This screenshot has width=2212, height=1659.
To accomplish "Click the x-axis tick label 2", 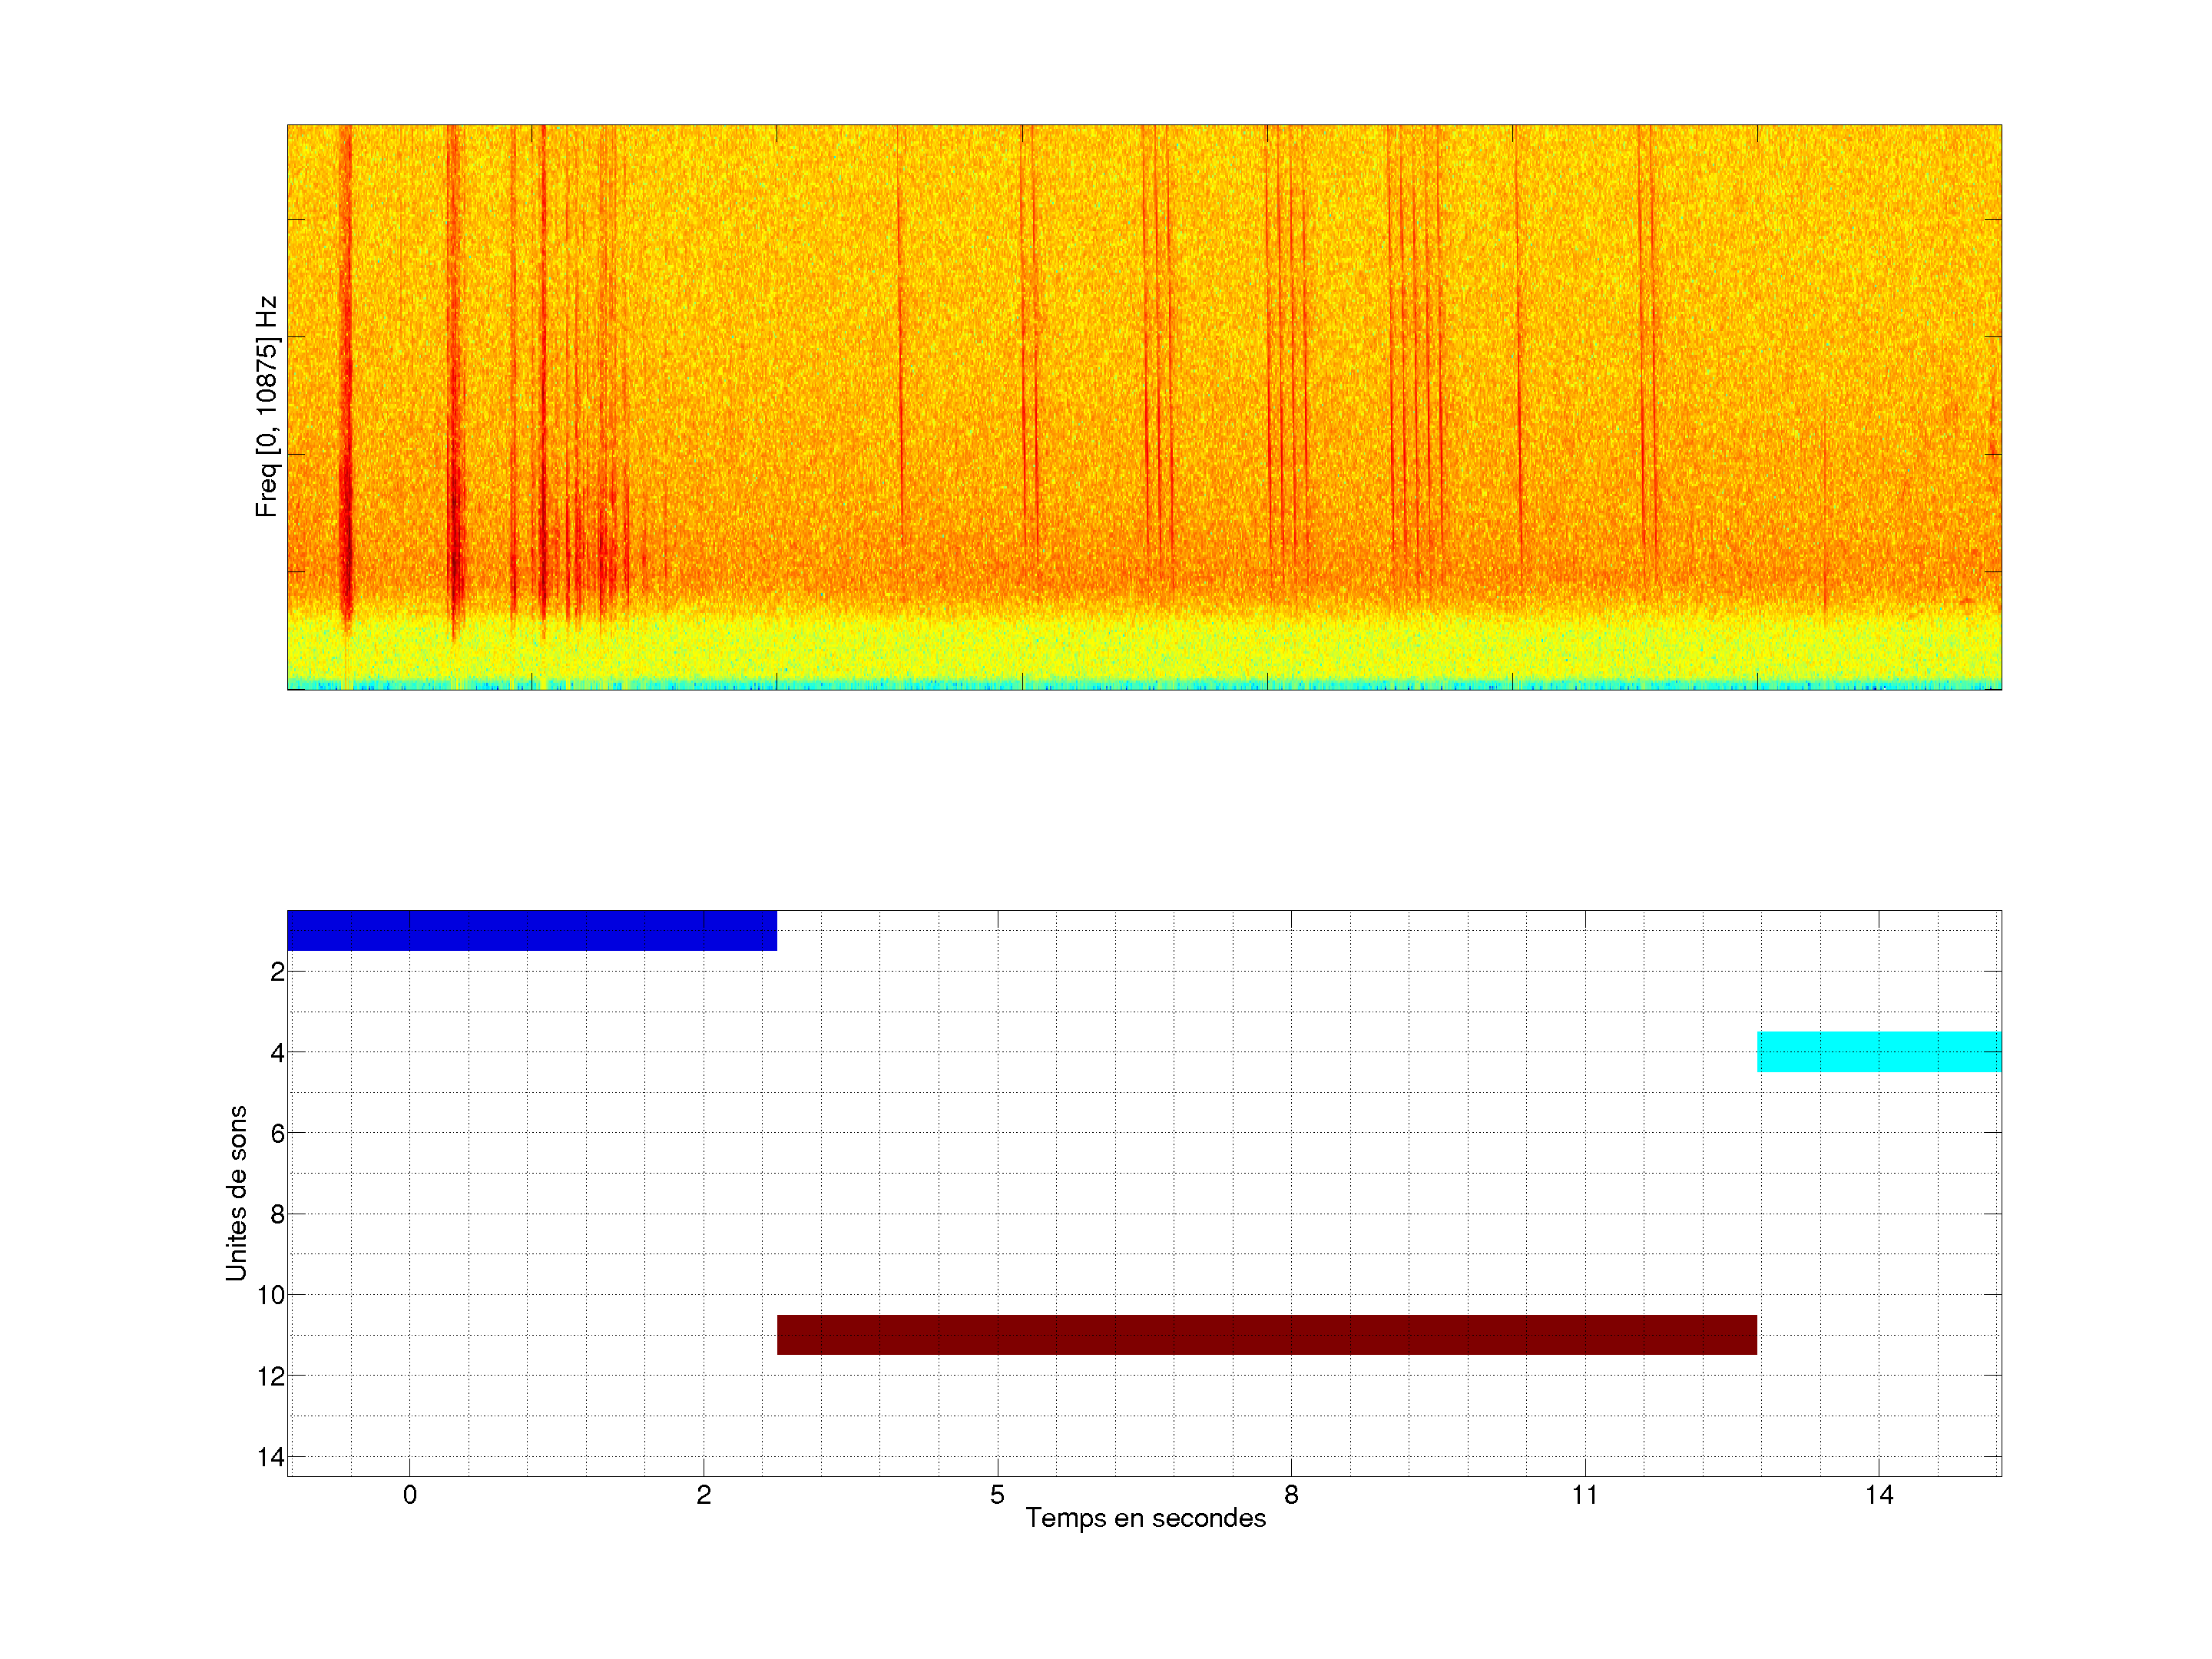I will (703, 1495).
